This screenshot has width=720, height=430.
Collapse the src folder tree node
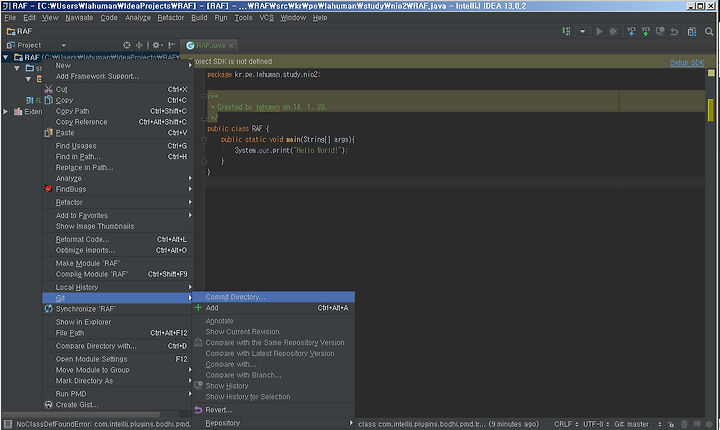pyautogui.click(x=17, y=68)
